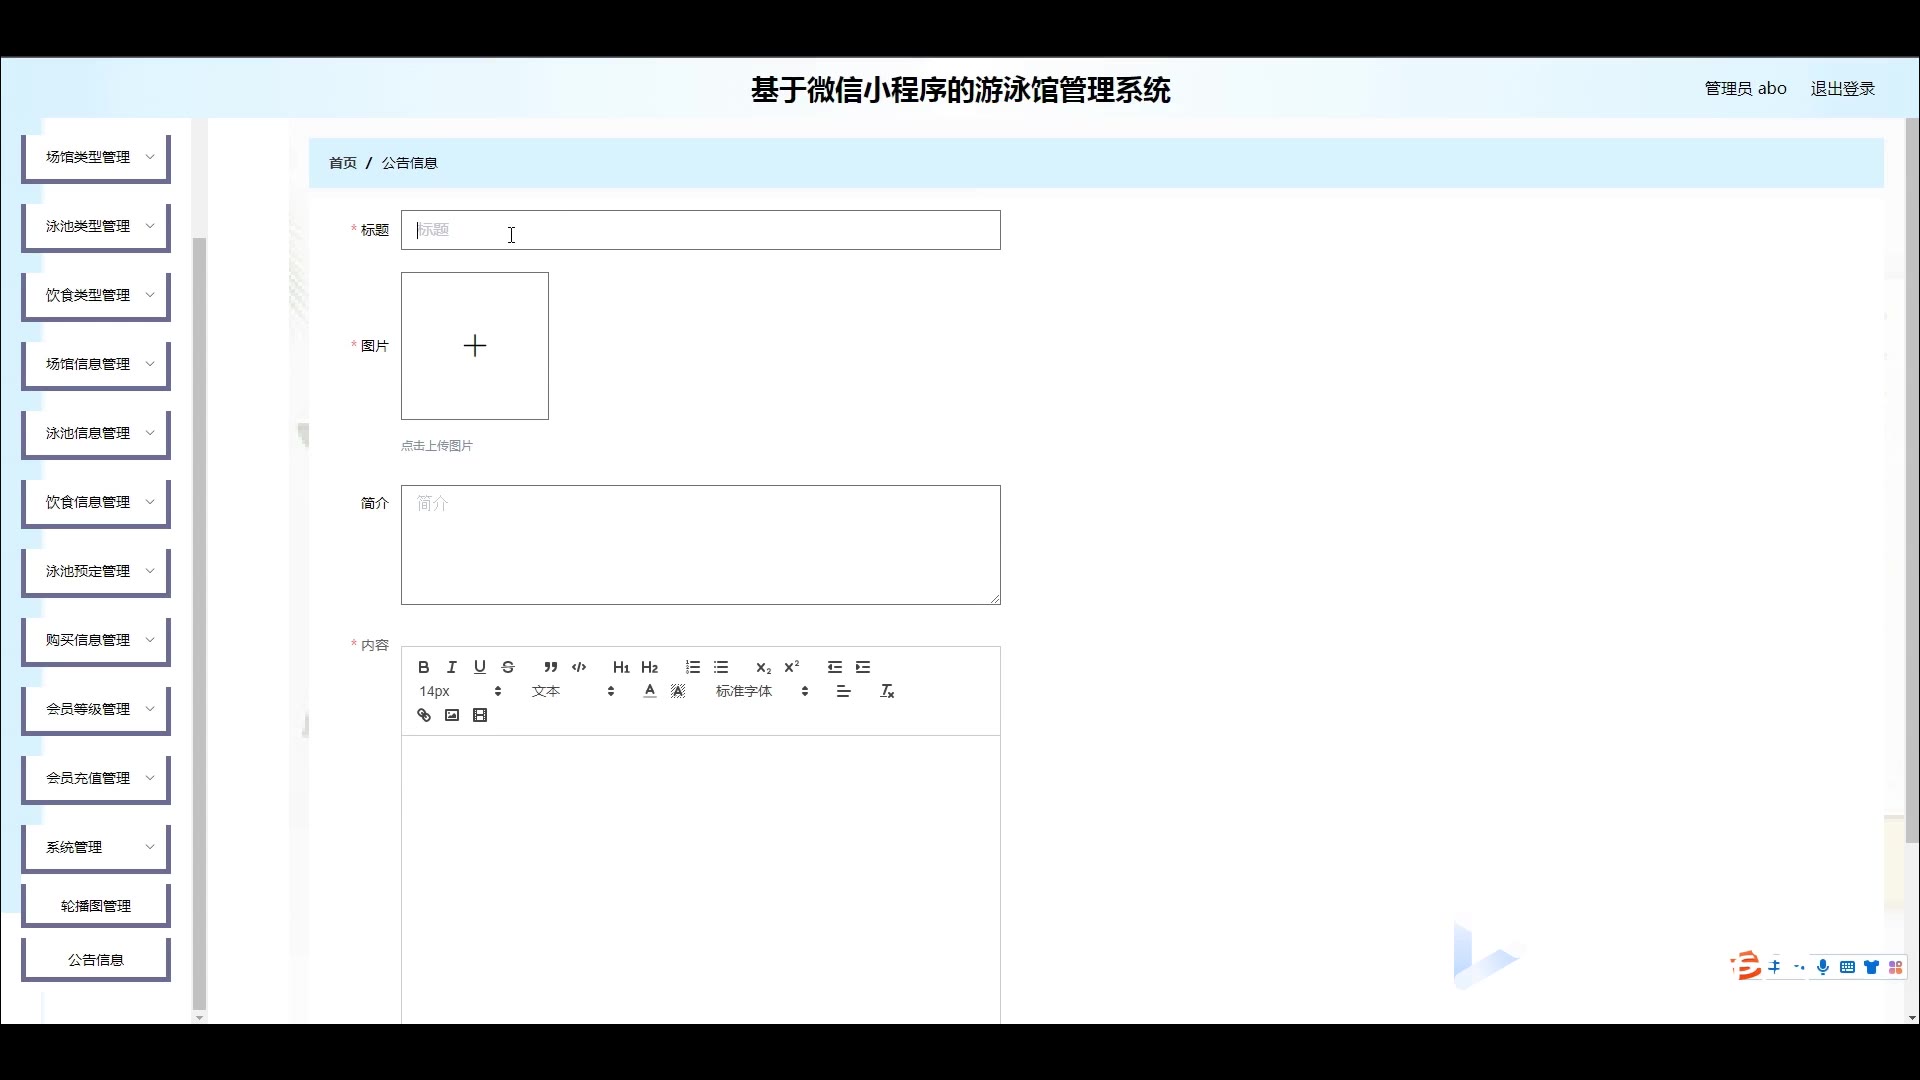Click the Sogou microphone voice input icon
Screen dimensions: 1920x1080
[x=1823, y=967]
